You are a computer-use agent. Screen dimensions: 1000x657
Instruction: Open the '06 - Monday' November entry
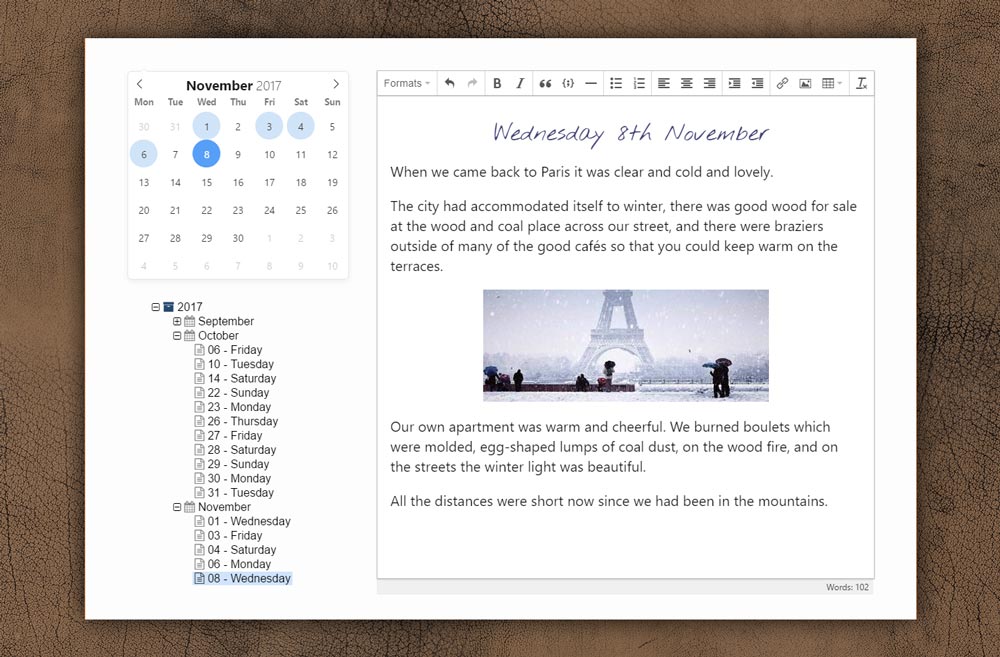[233, 564]
